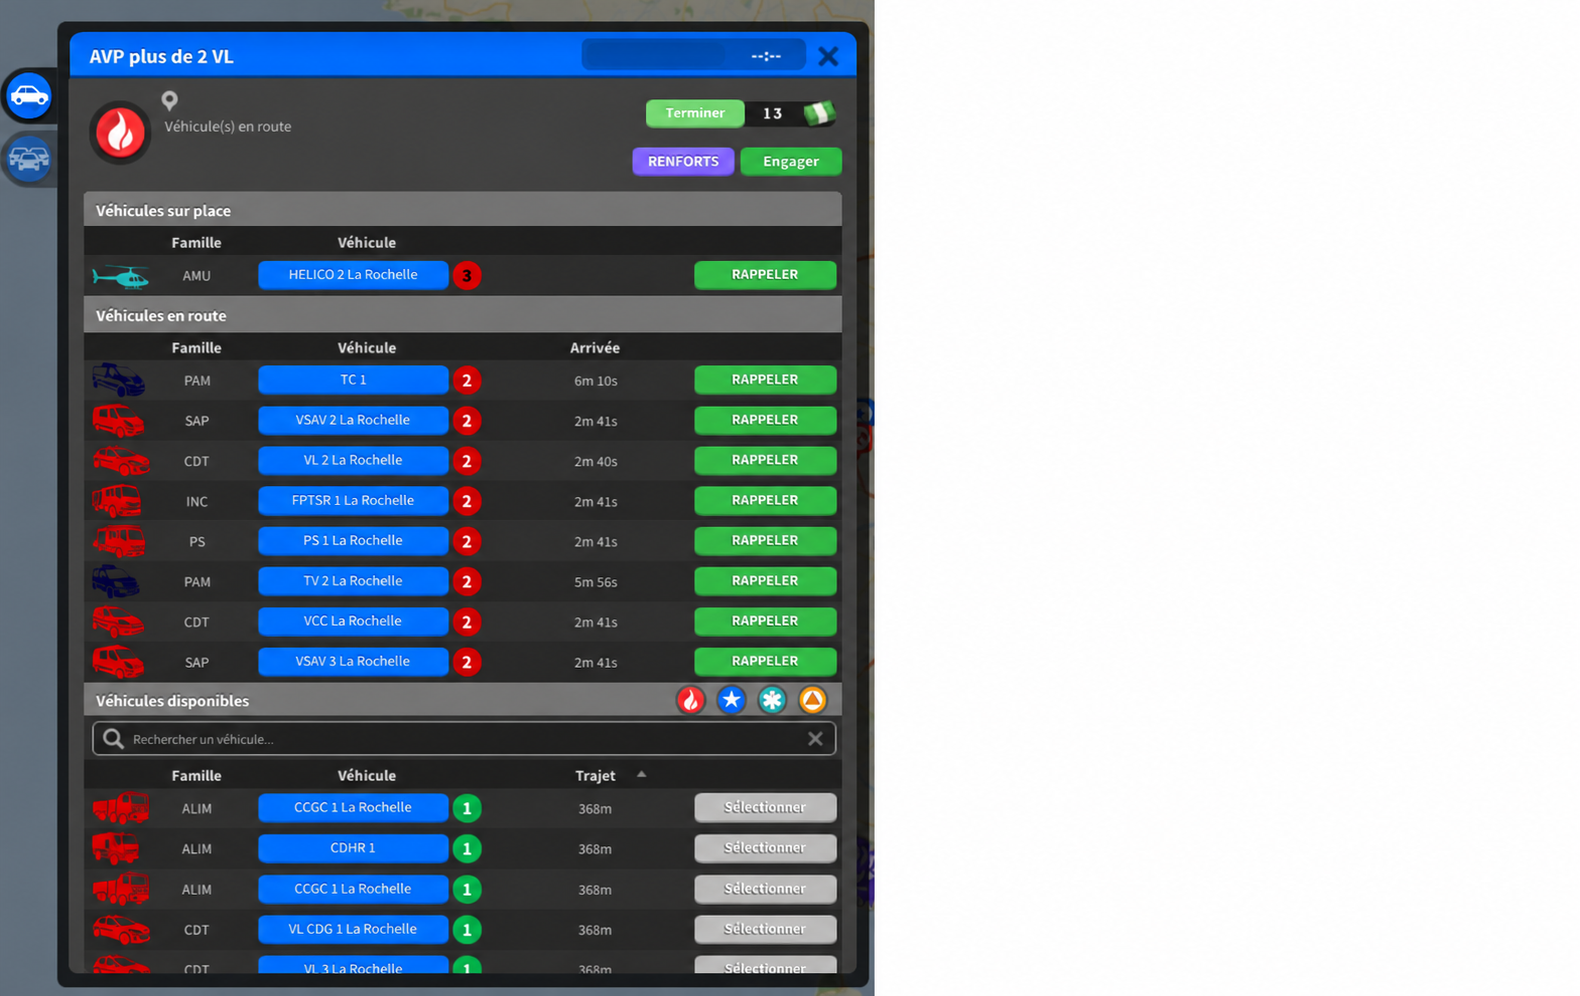The height and width of the screenshot is (996, 1580).
Task: Clear the vehicle search field
Action: pos(815,739)
